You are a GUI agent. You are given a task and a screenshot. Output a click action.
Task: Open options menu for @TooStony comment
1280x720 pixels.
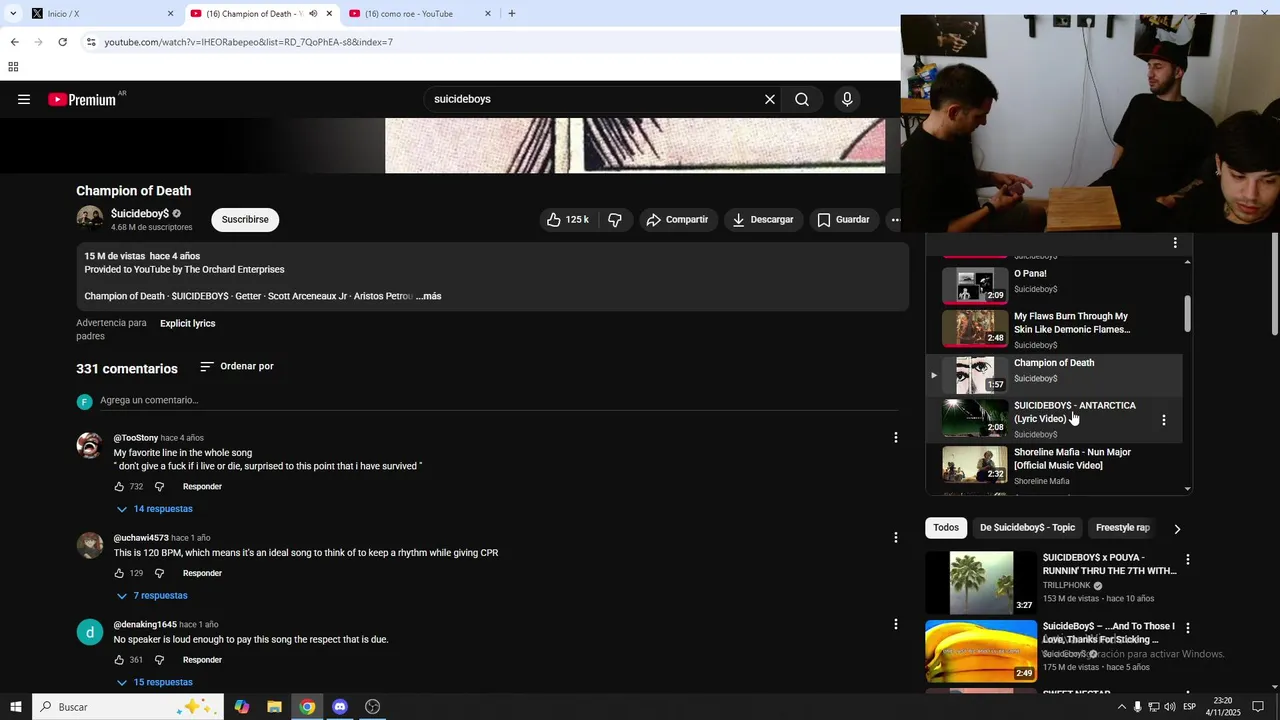(896, 438)
